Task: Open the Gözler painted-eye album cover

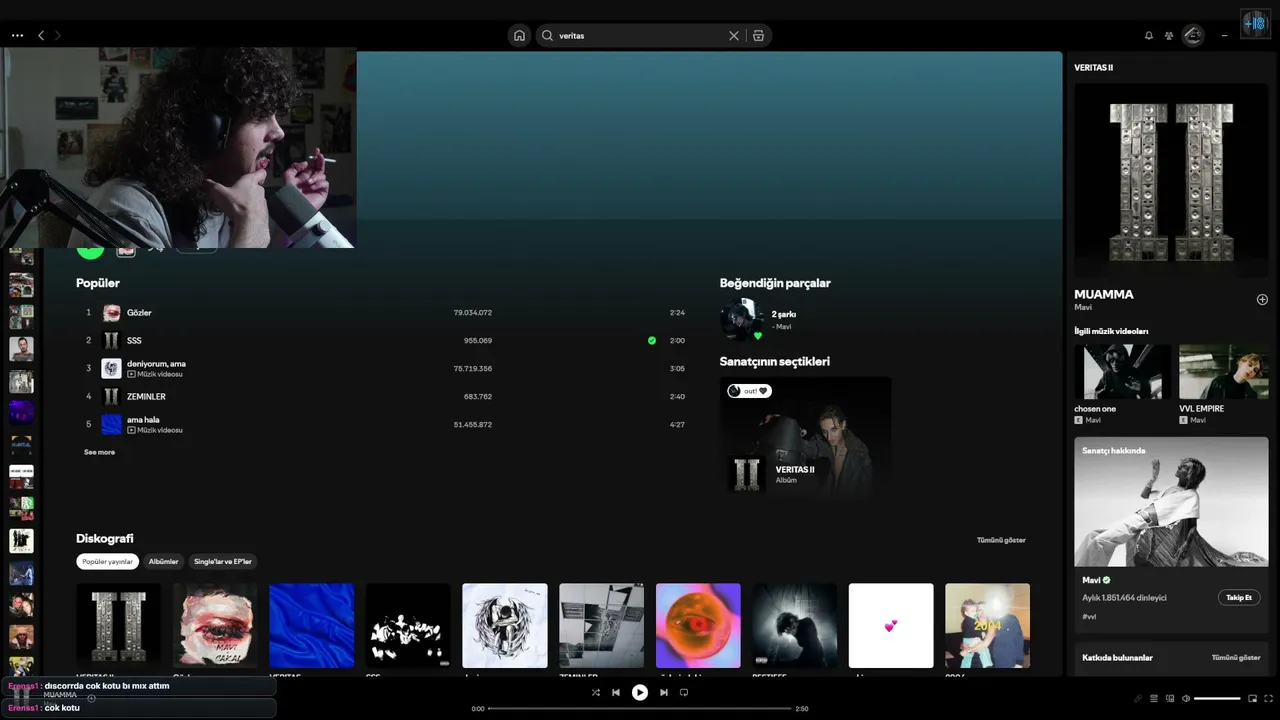Action: pos(215,626)
